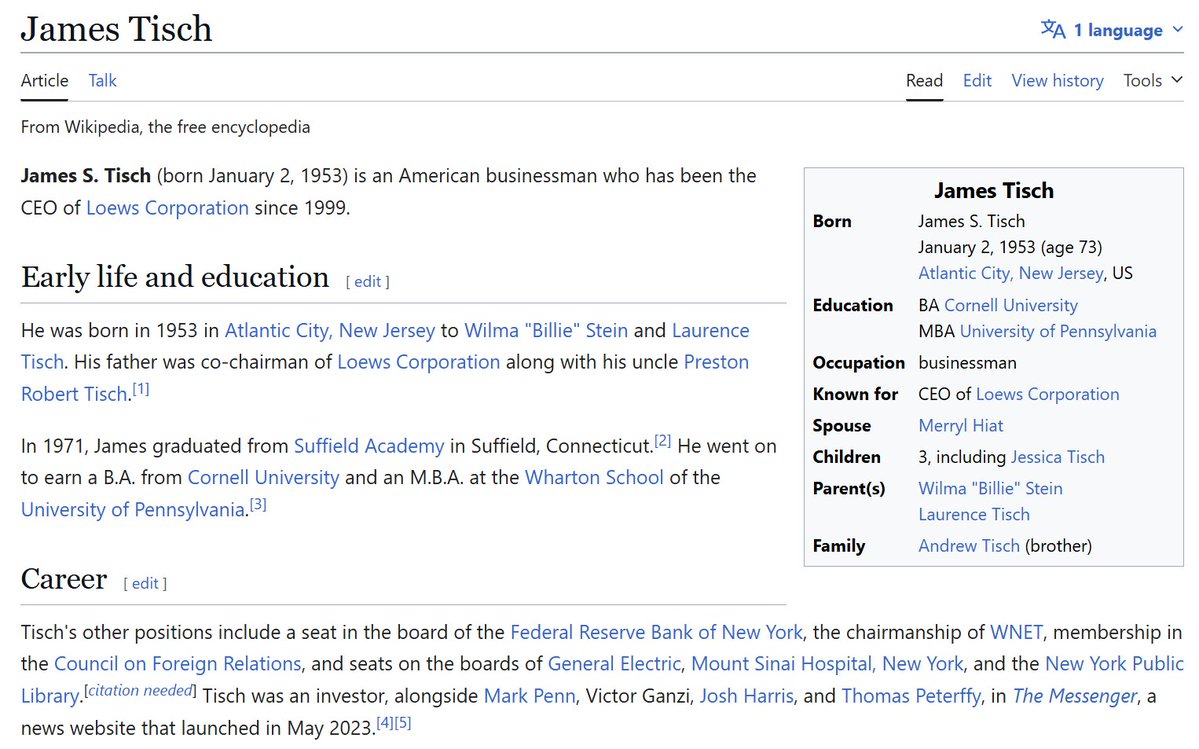Viewport: 1199px width, 749px height.
Task: Select the Article tab
Action: tap(45, 81)
